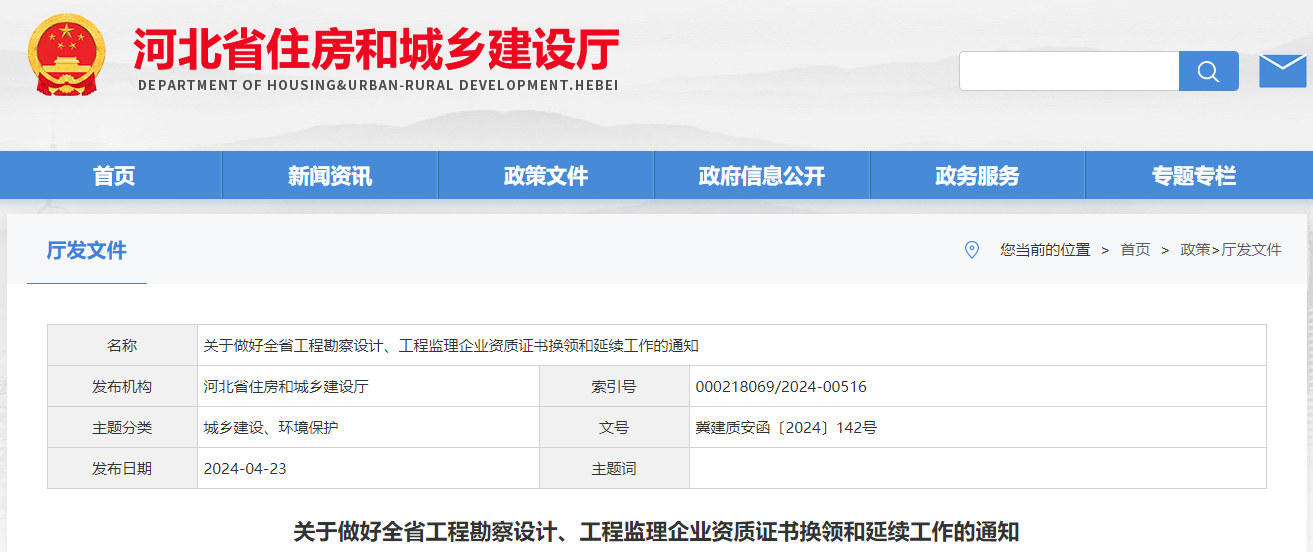Click the 您当前的位置 label
The height and width of the screenshot is (552, 1313).
(x=1045, y=250)
